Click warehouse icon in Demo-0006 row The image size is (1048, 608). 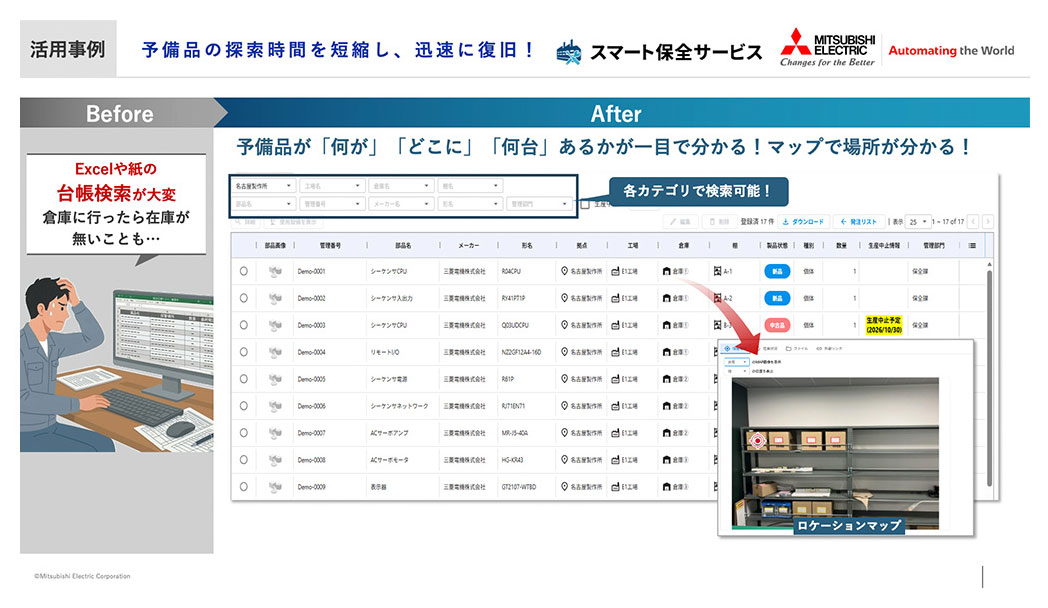click(x=666, y=406)
